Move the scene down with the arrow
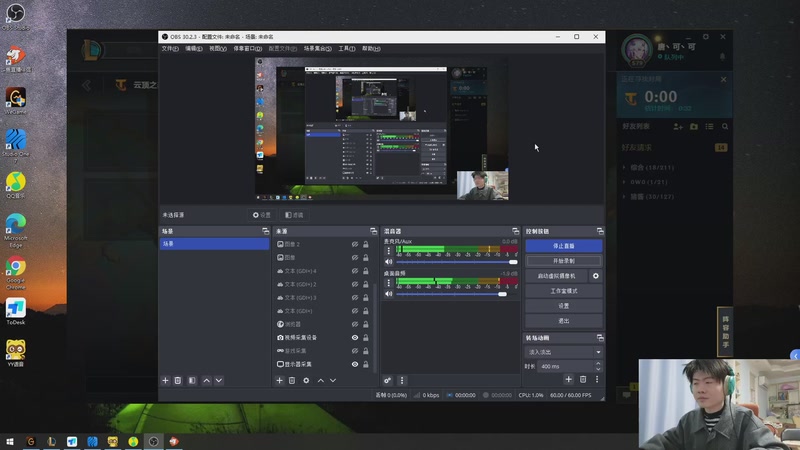 click(x=219, y=381)
